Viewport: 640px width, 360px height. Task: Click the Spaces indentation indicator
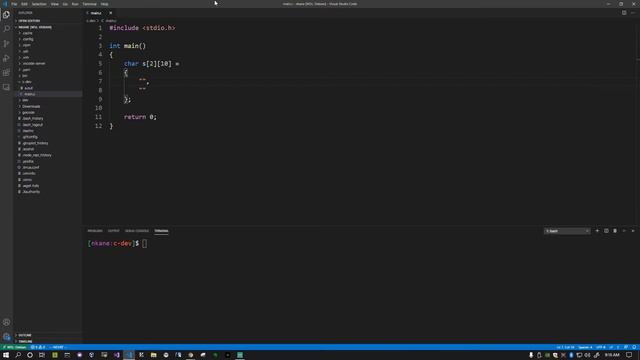click(585, 347)
